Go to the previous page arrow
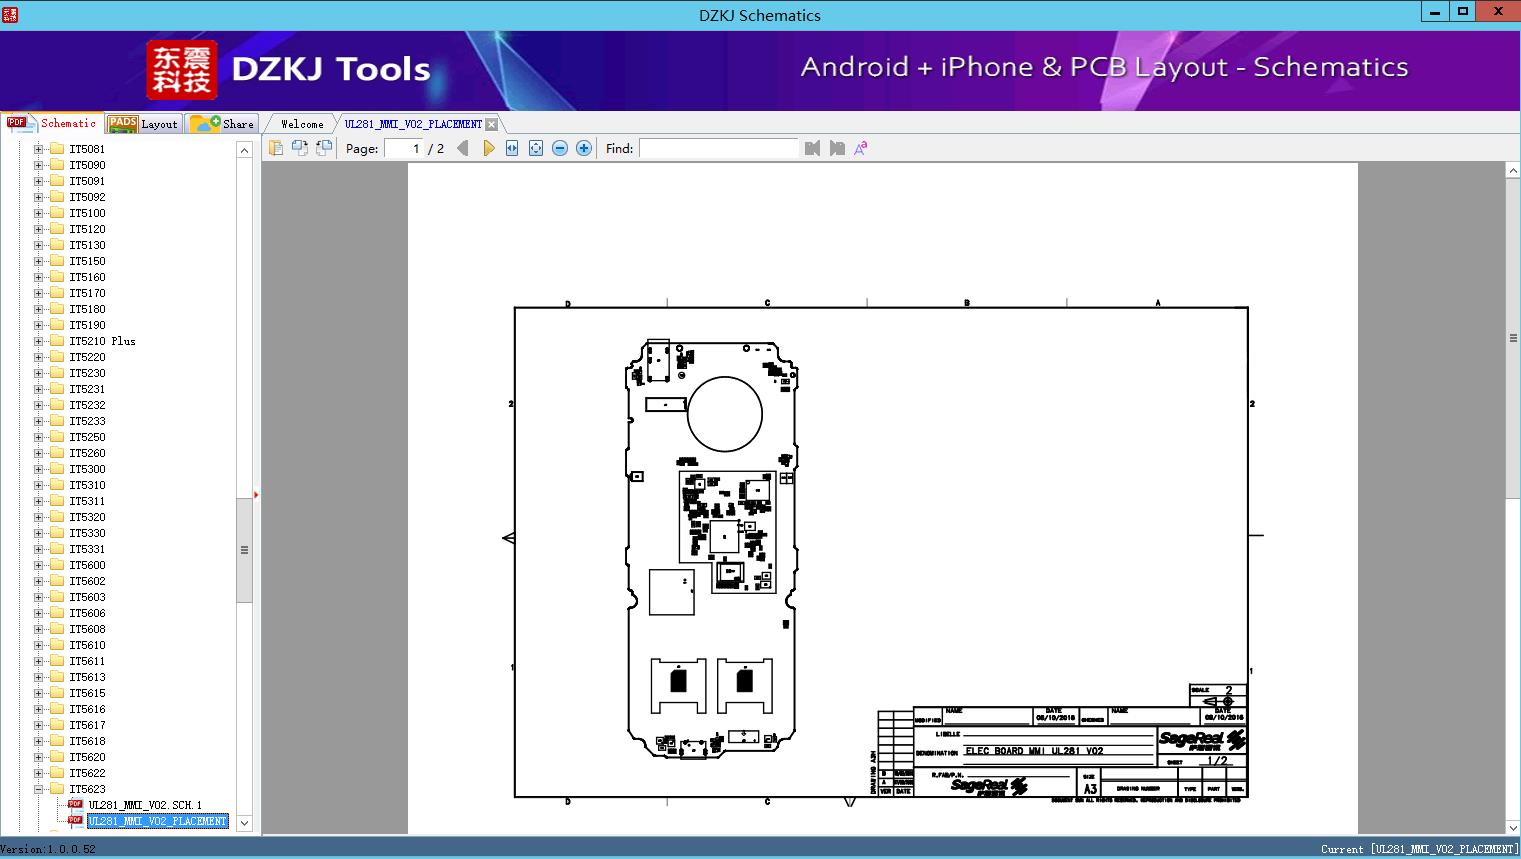Image resolution: width=1521 pixels, height=859 pixels. [x=462, y=148]
